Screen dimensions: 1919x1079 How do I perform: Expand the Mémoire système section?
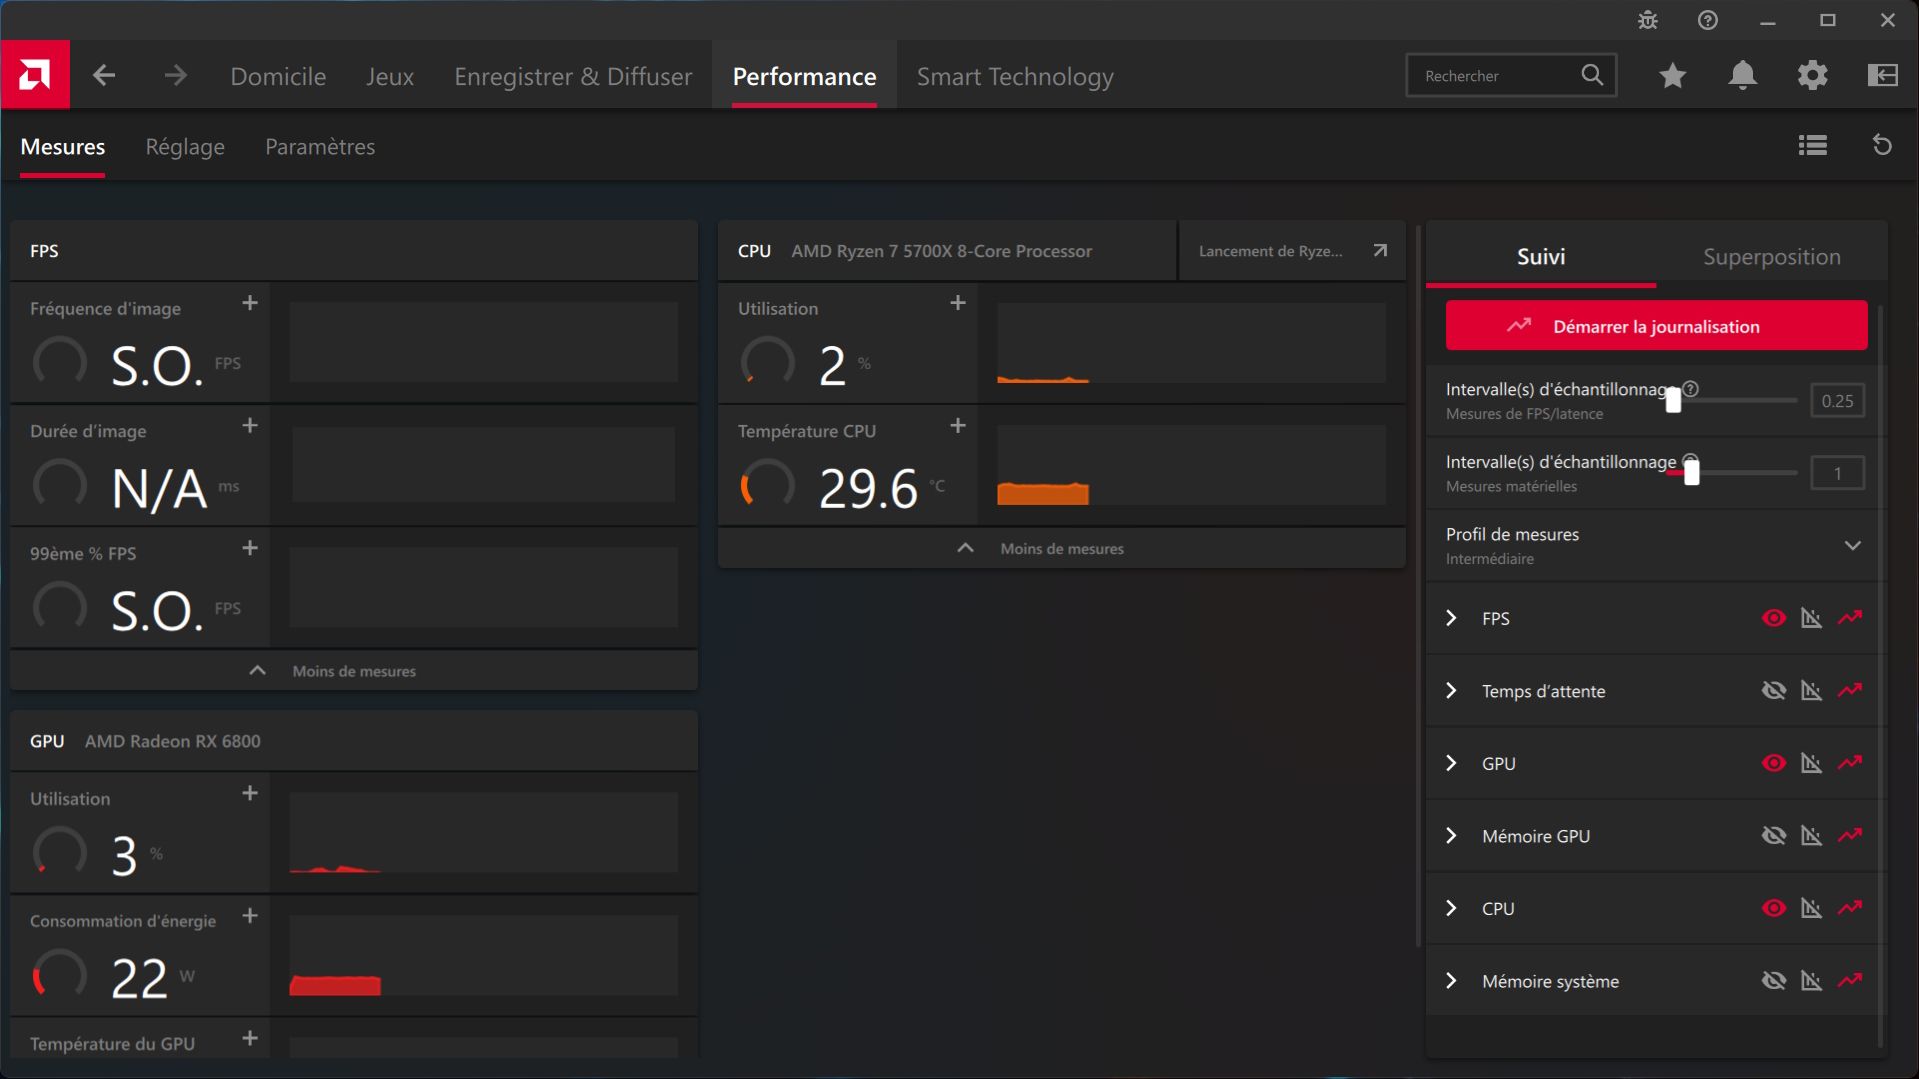pyautogui.click(x=1452, y=981)
